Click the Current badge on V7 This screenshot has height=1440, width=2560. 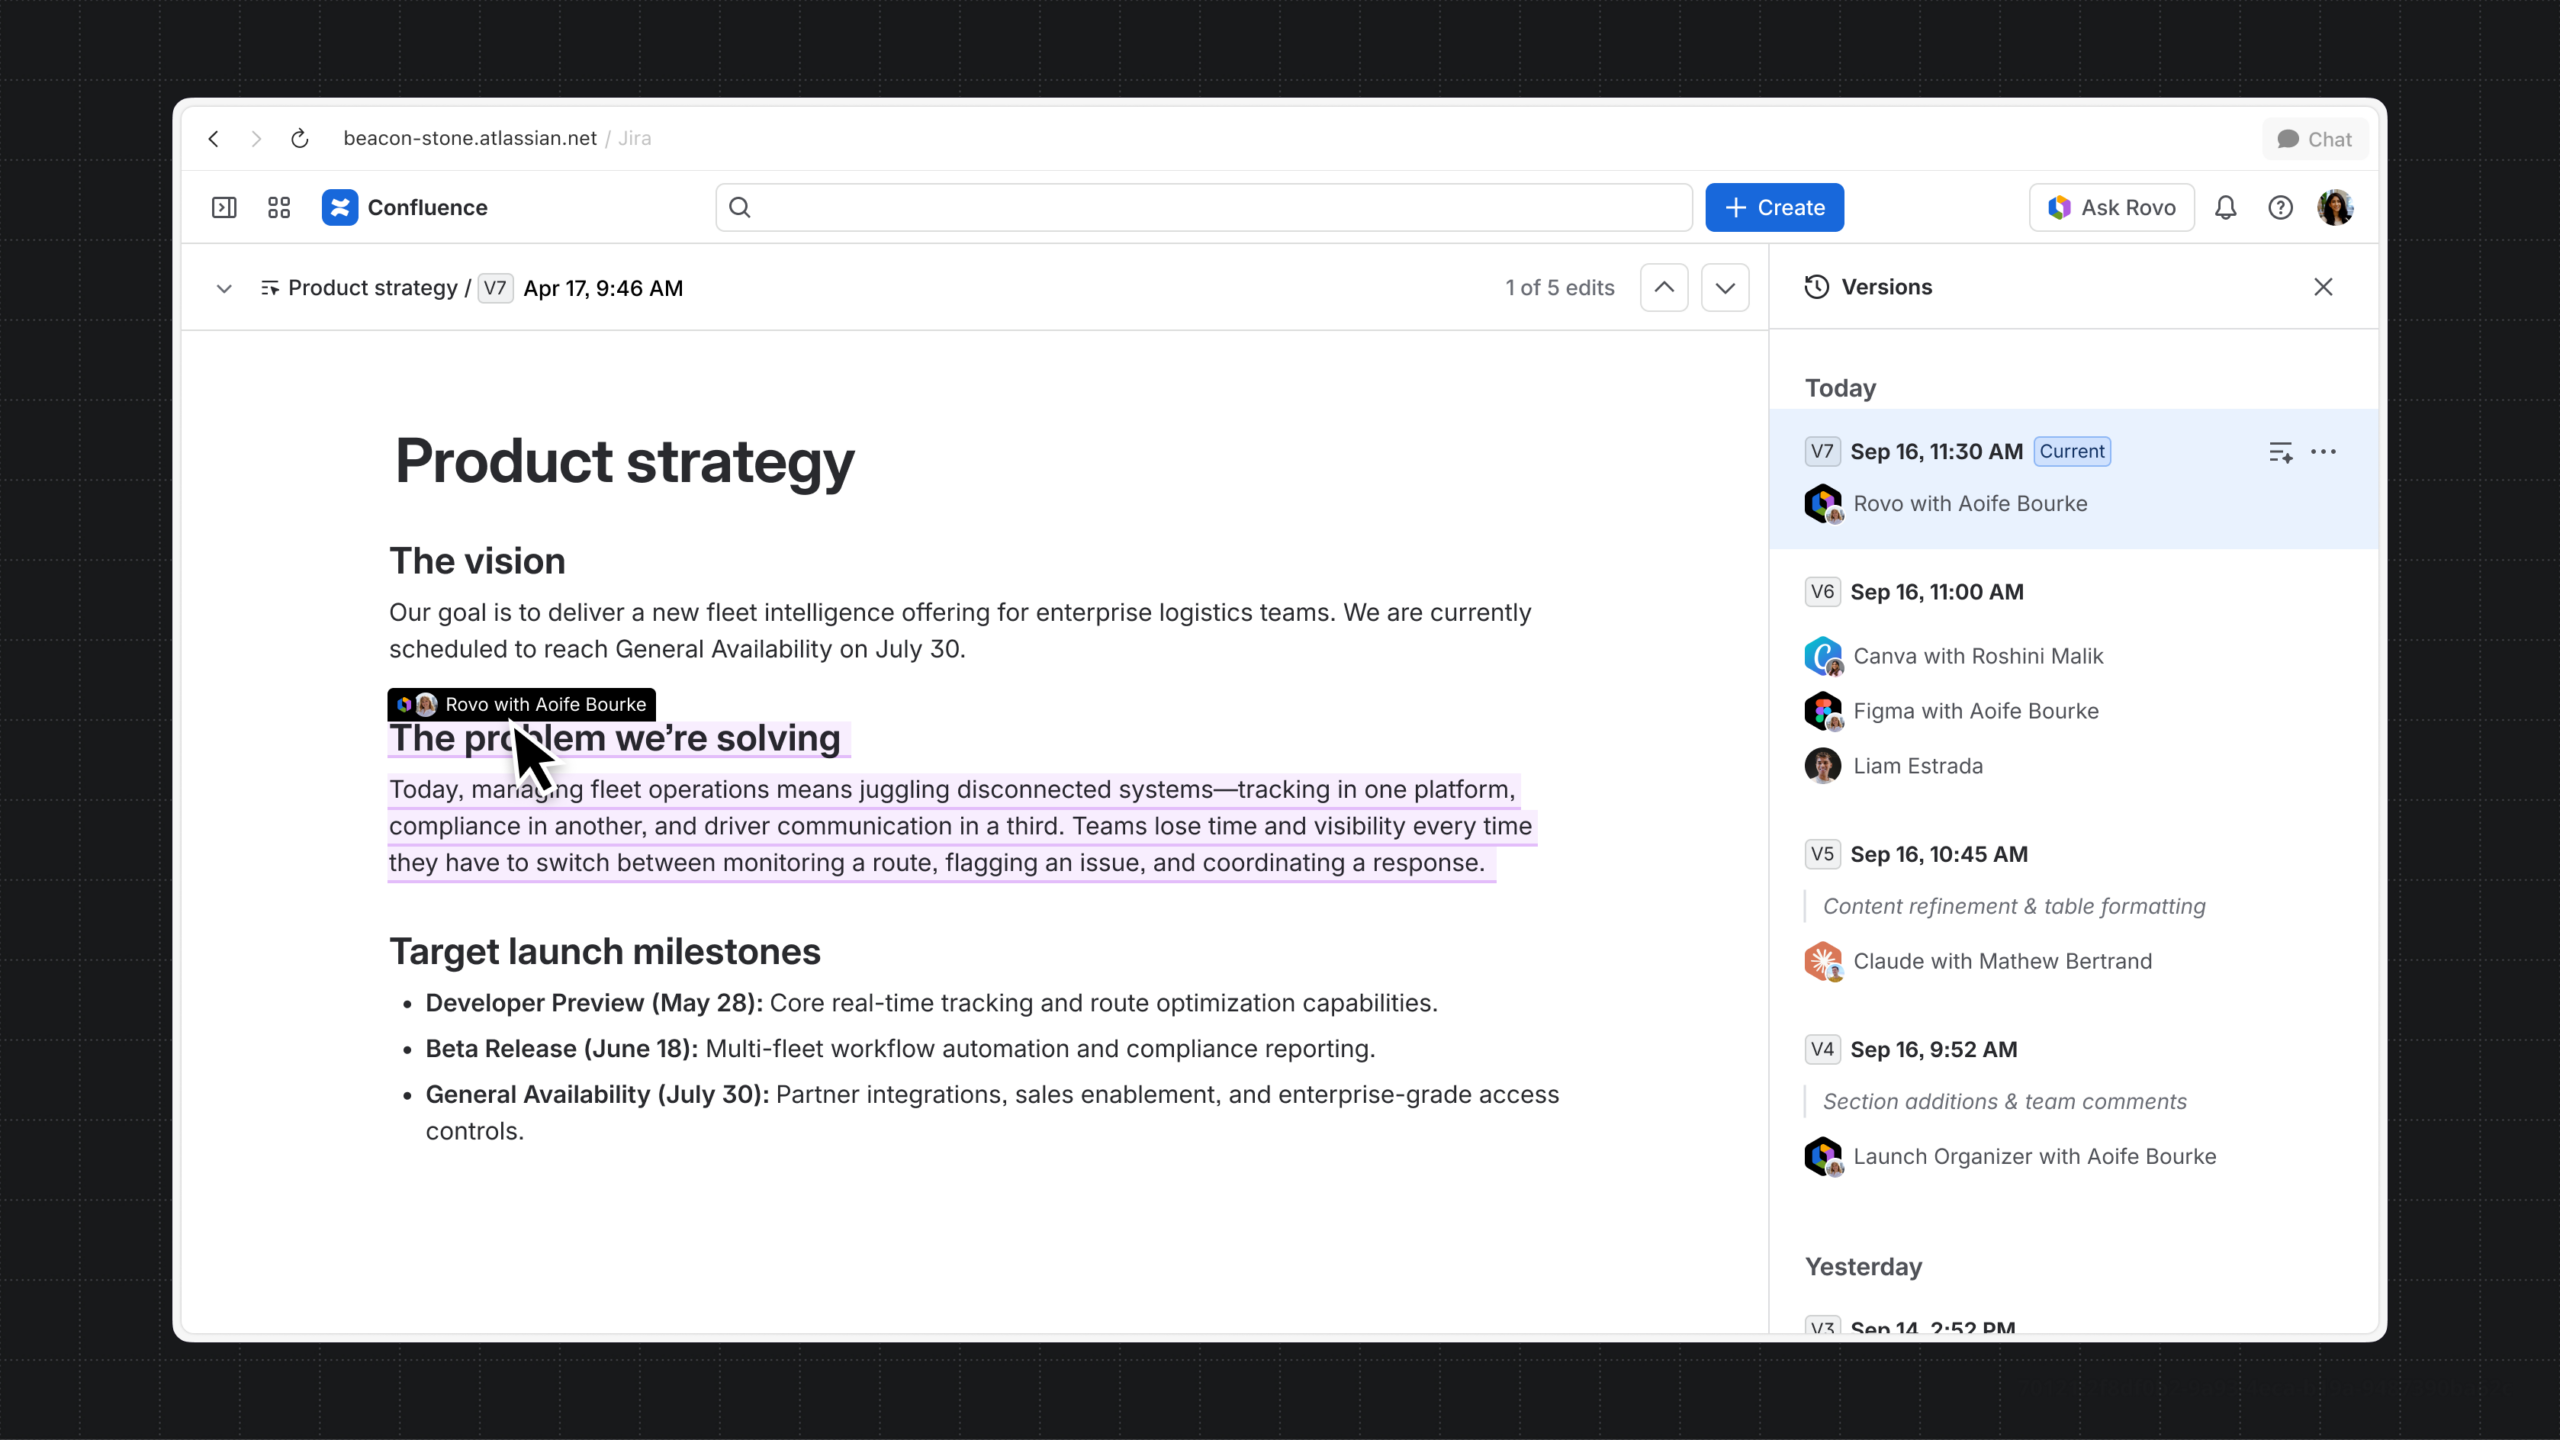pyautogui.click(x=2072, y=451)
